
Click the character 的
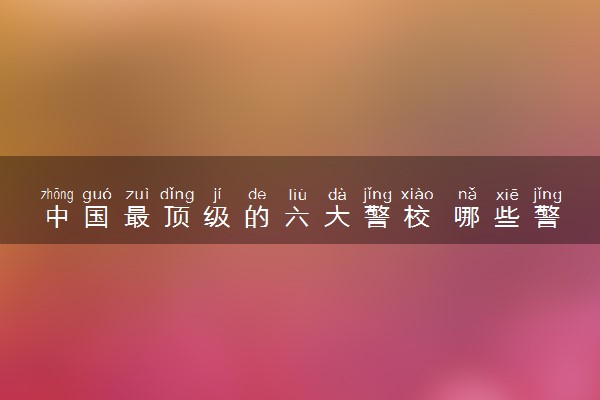click(257, 217)
